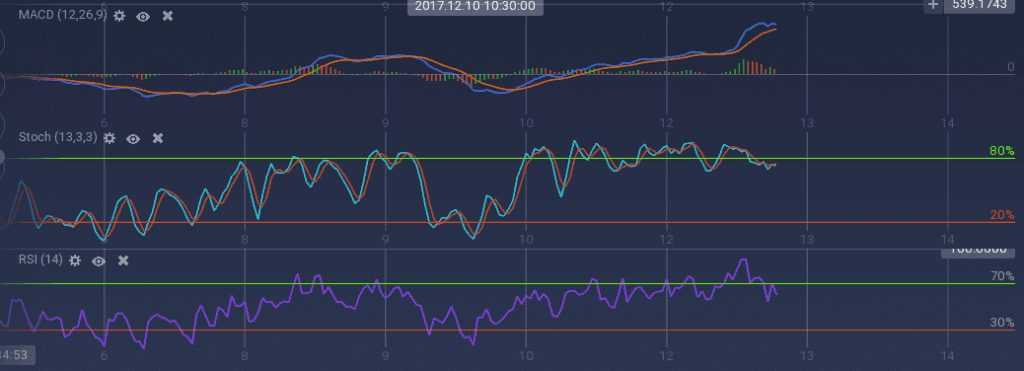Viewport: 1024px width, 371px height.
Task: Toggle MACD indicator visibility eye
Action: pos(143,16)
